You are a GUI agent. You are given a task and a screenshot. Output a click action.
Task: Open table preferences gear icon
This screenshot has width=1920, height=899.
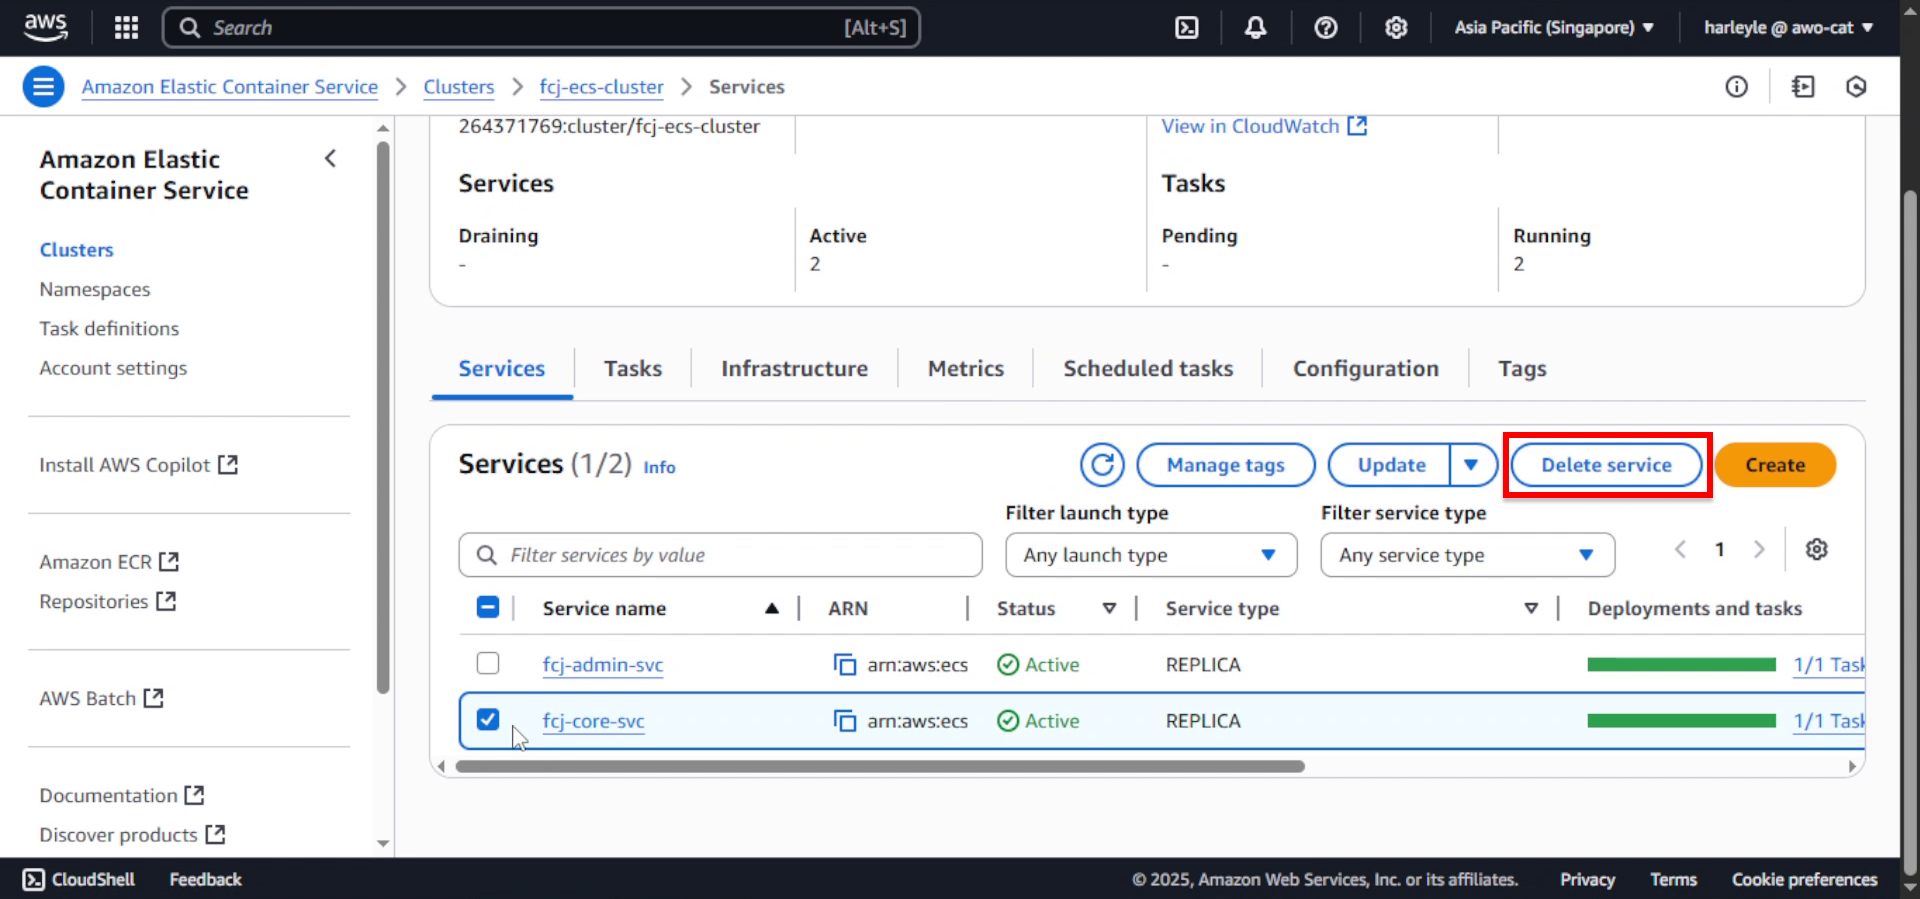click(x=1816, y=549)
